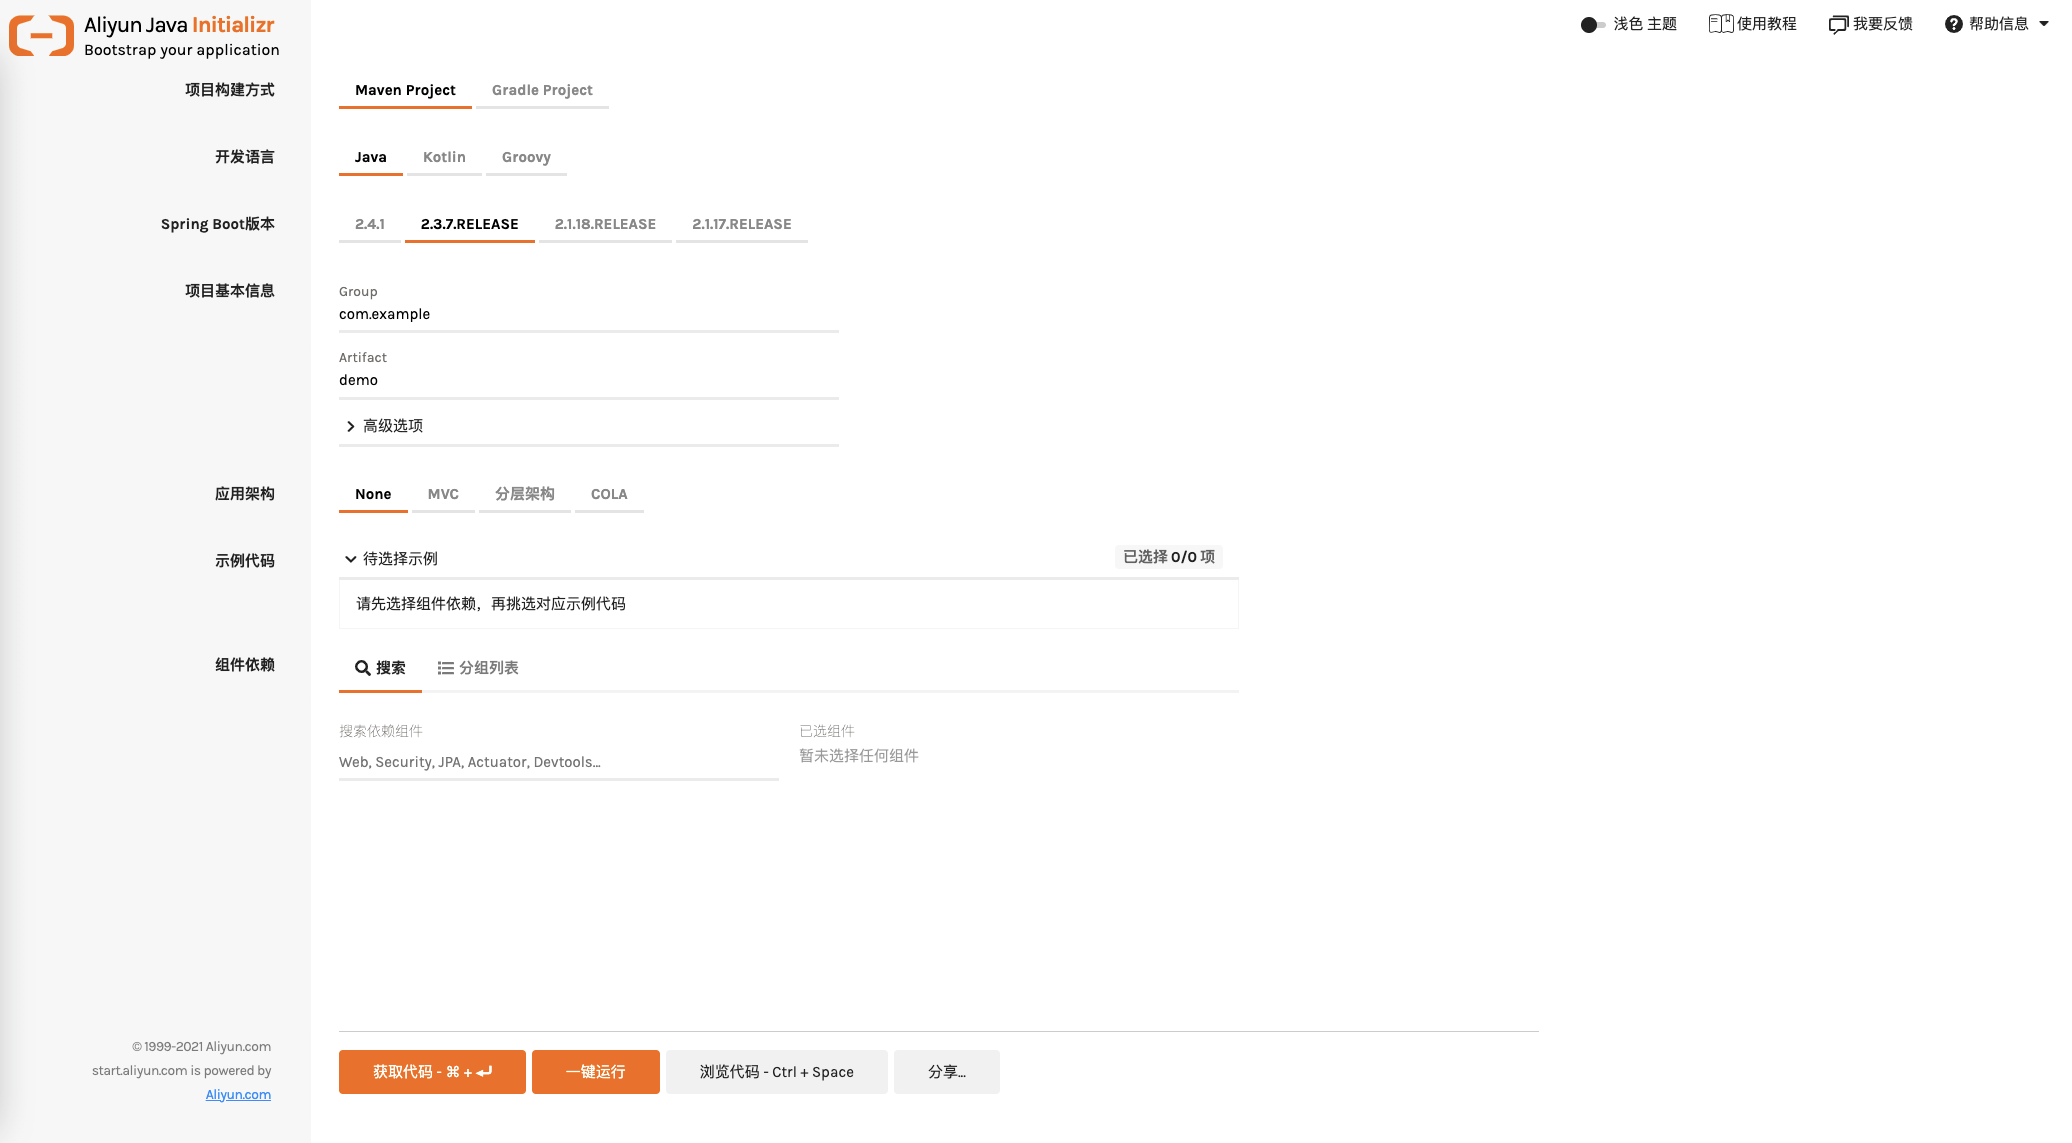The image size is (2072, 1143).
Task: Open the 帮助信息 dropdown arrow
Action: point(2044,24)
